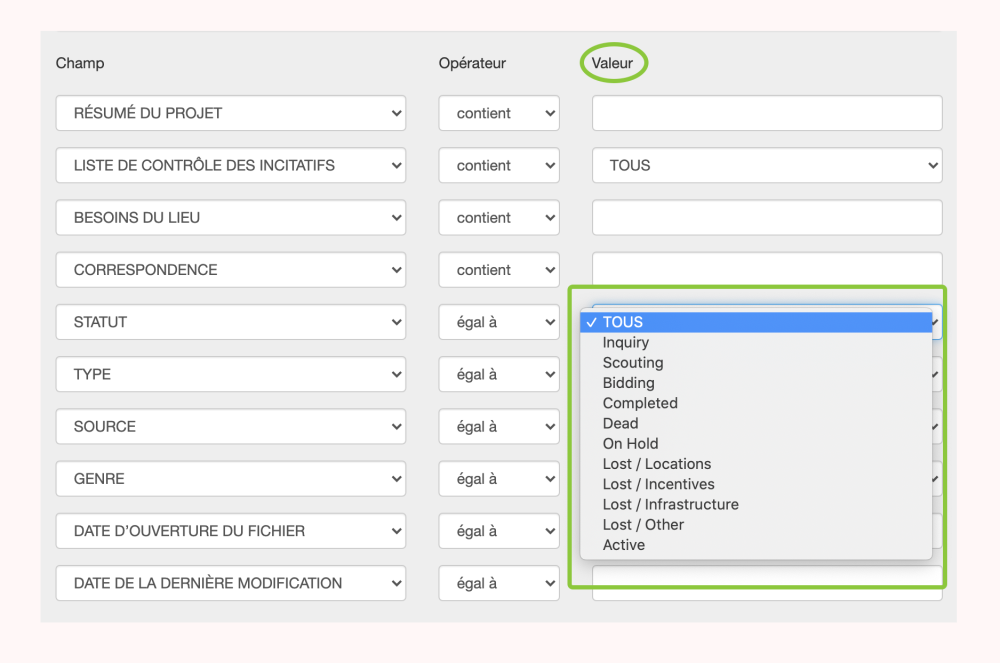This screenshot has height=663, width=1000.
Task: Select the Active status option
Action: [x=624, y=545]
